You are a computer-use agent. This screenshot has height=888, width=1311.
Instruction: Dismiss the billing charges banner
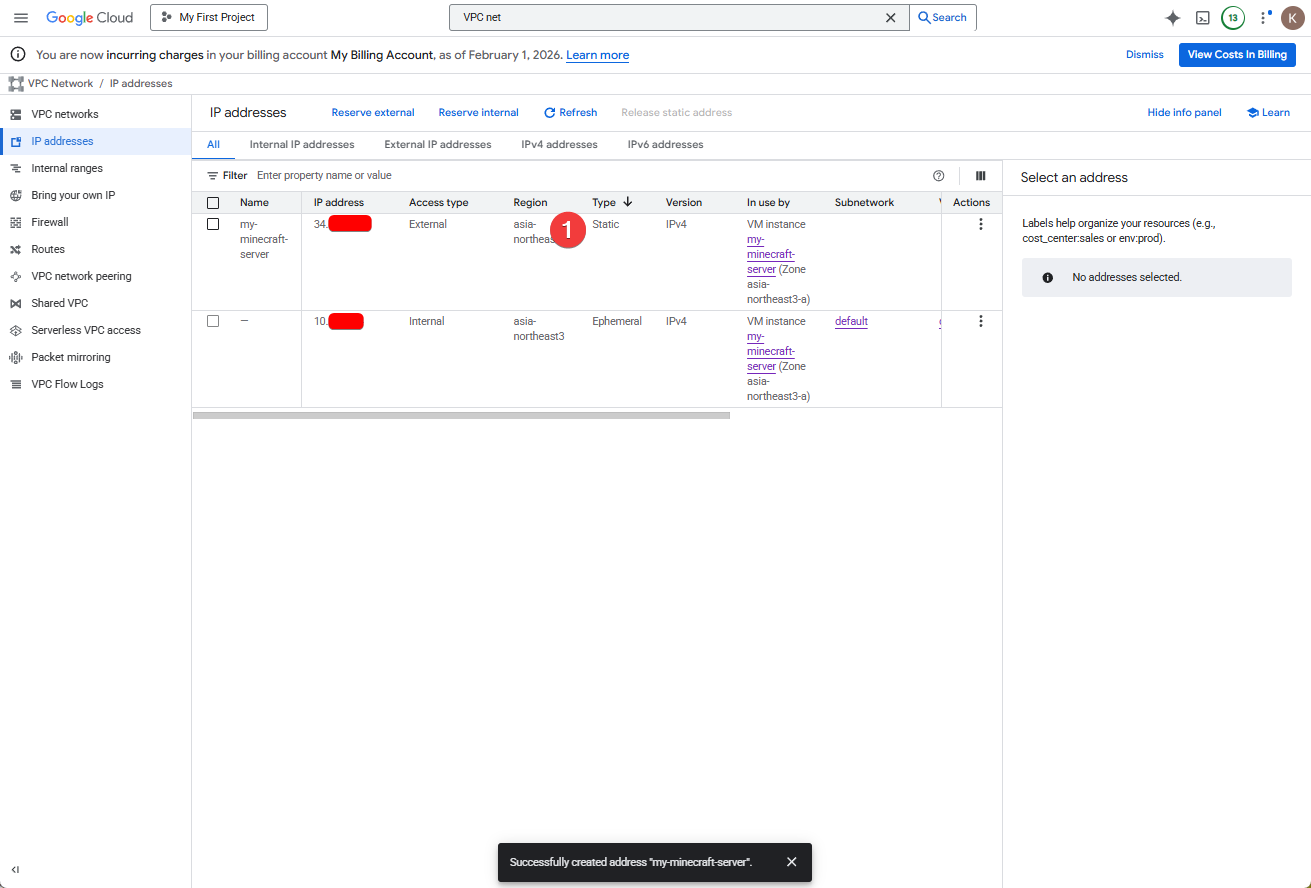(1145, 55)
